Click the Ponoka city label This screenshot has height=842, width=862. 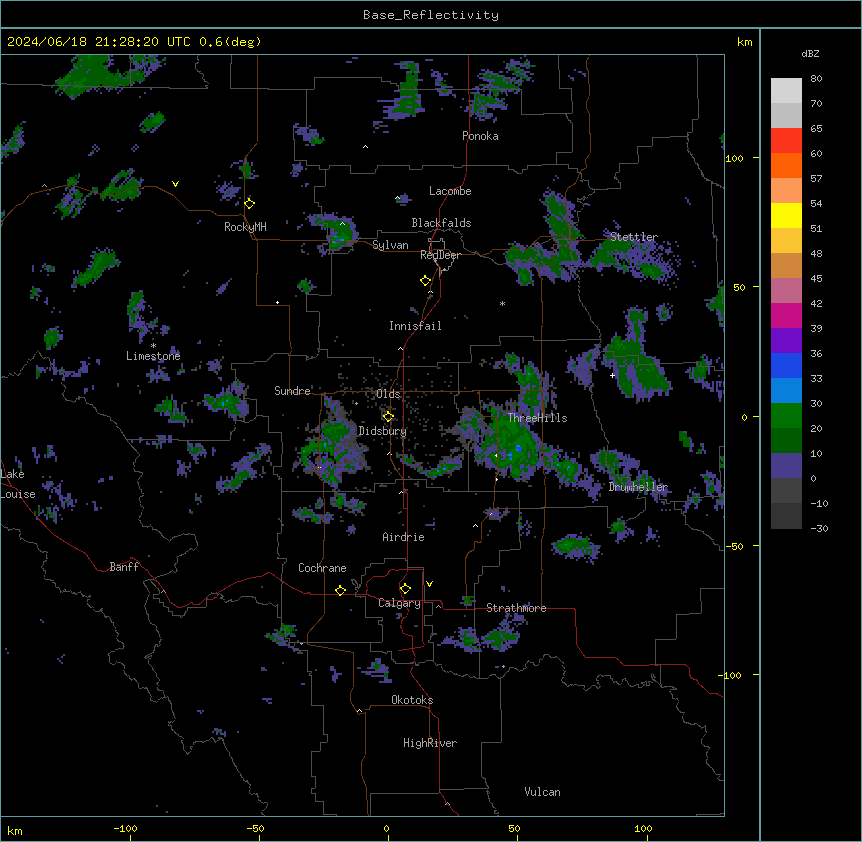(x=480, y=136)
